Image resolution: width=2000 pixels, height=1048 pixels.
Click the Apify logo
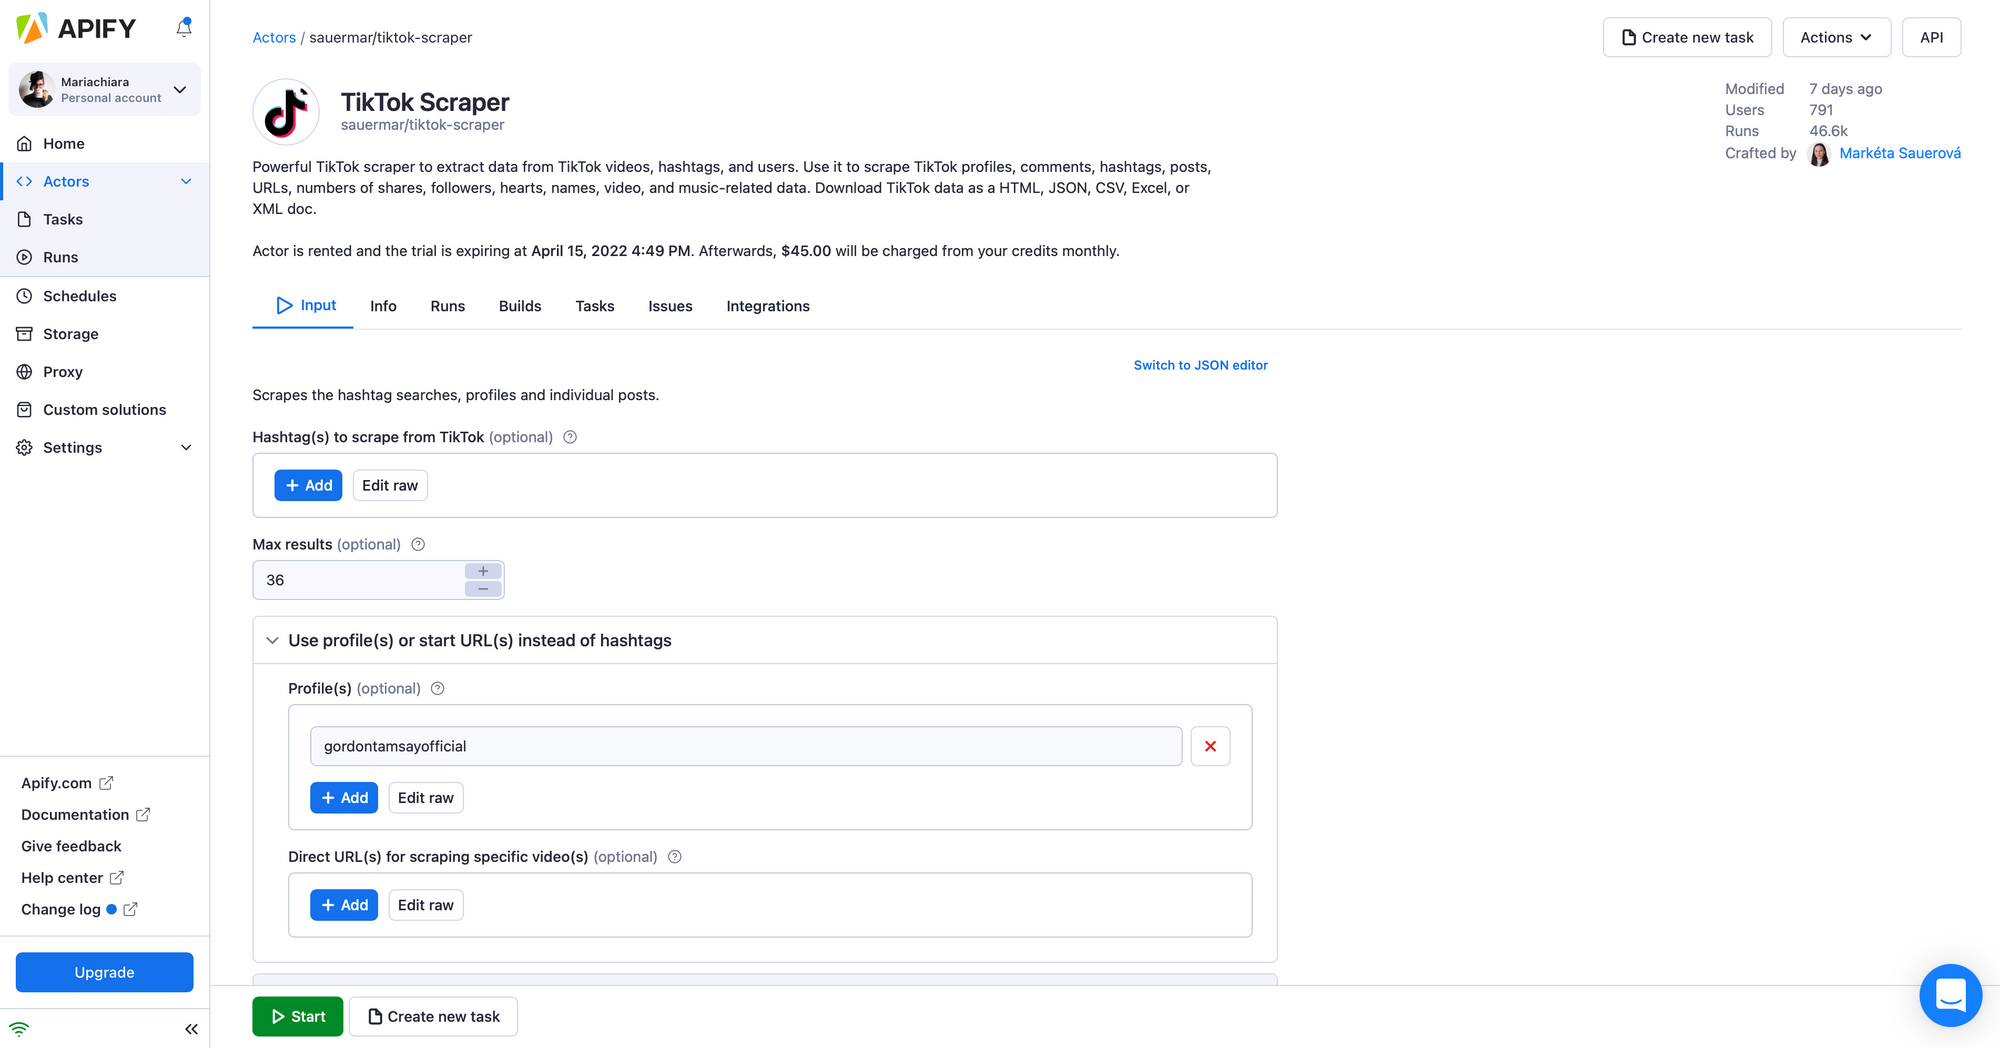76,28
